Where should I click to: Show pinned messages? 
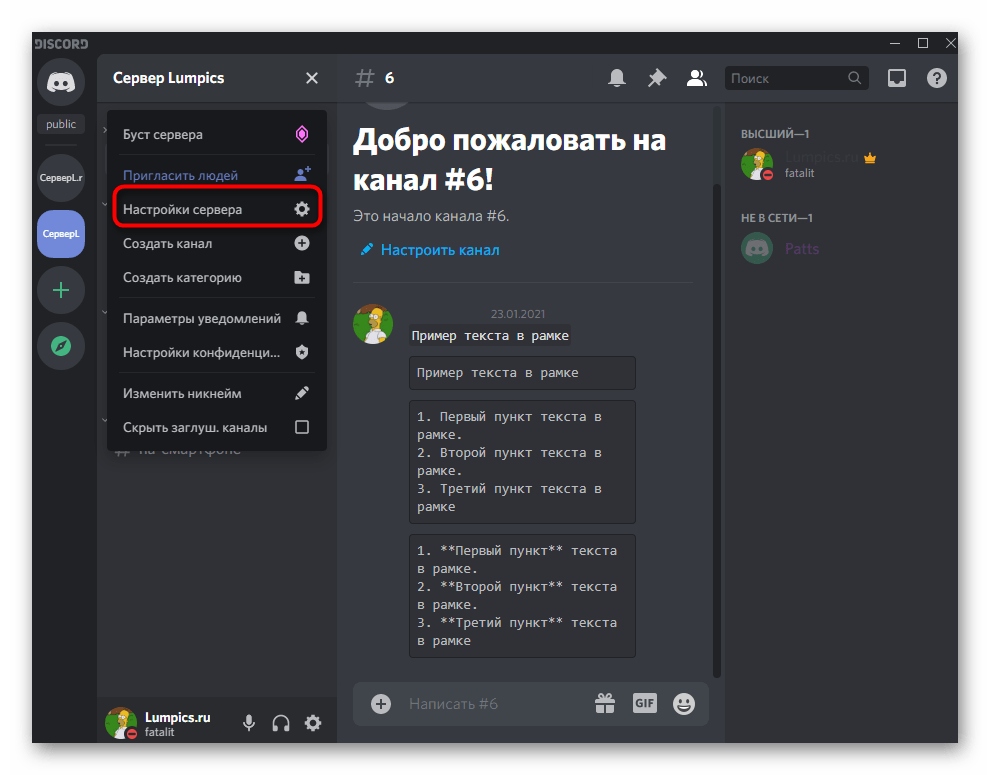(657, 78)
